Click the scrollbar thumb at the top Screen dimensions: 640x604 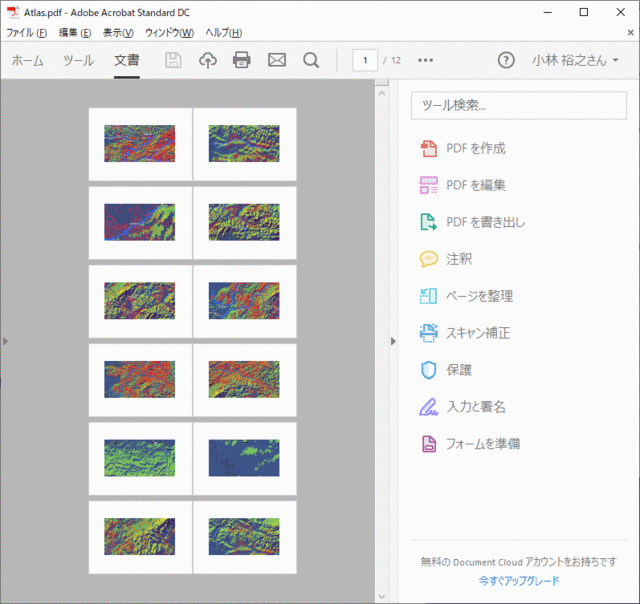(x=382, y=82)
